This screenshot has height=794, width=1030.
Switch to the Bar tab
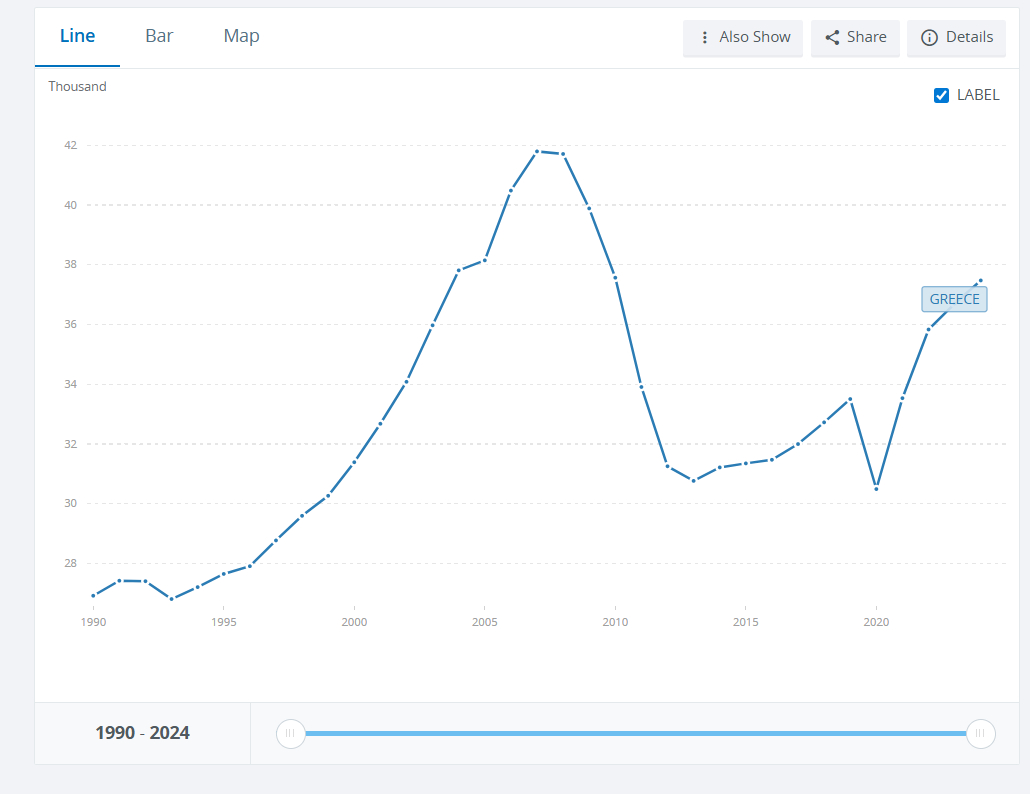pyautogui.click(x=159, y=36)
